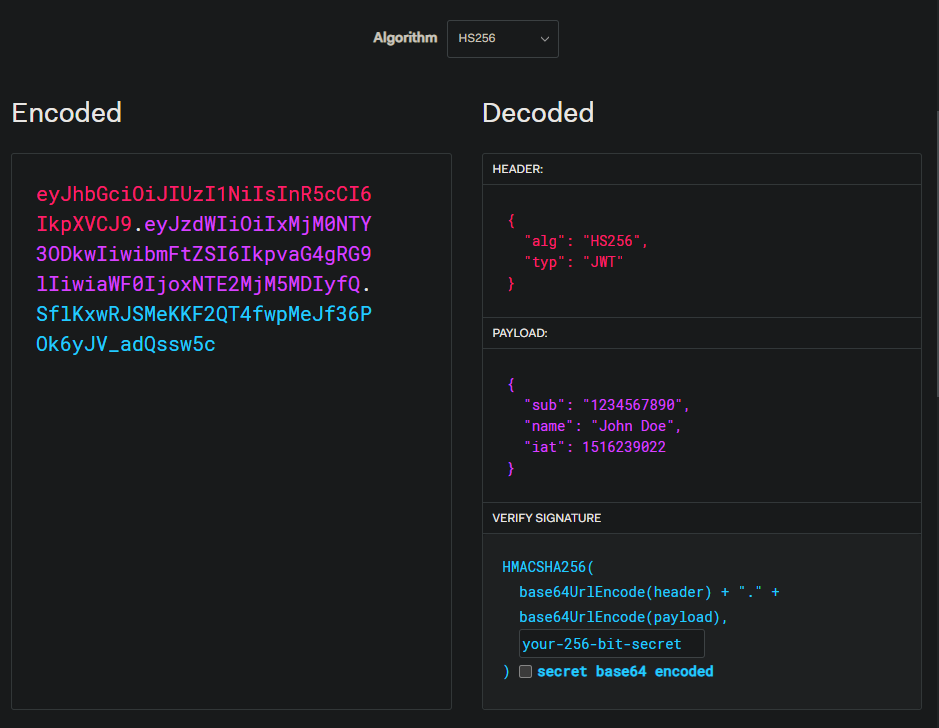Click the red header segment of the encoded token
939x728 pixels.
pyautogui.click(x=204, y=194)
